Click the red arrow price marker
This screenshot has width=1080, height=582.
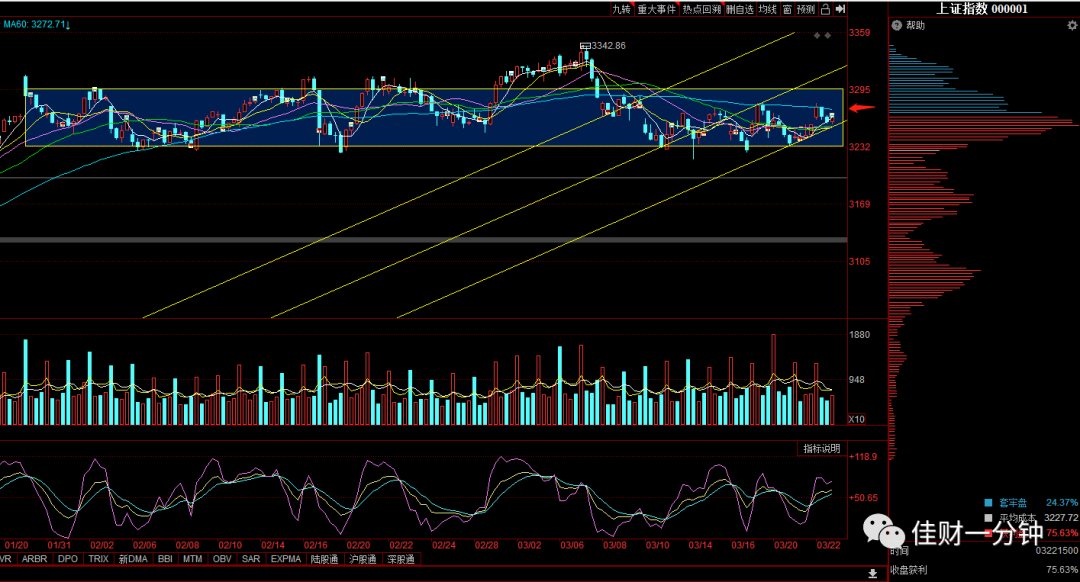coord(862,107)
